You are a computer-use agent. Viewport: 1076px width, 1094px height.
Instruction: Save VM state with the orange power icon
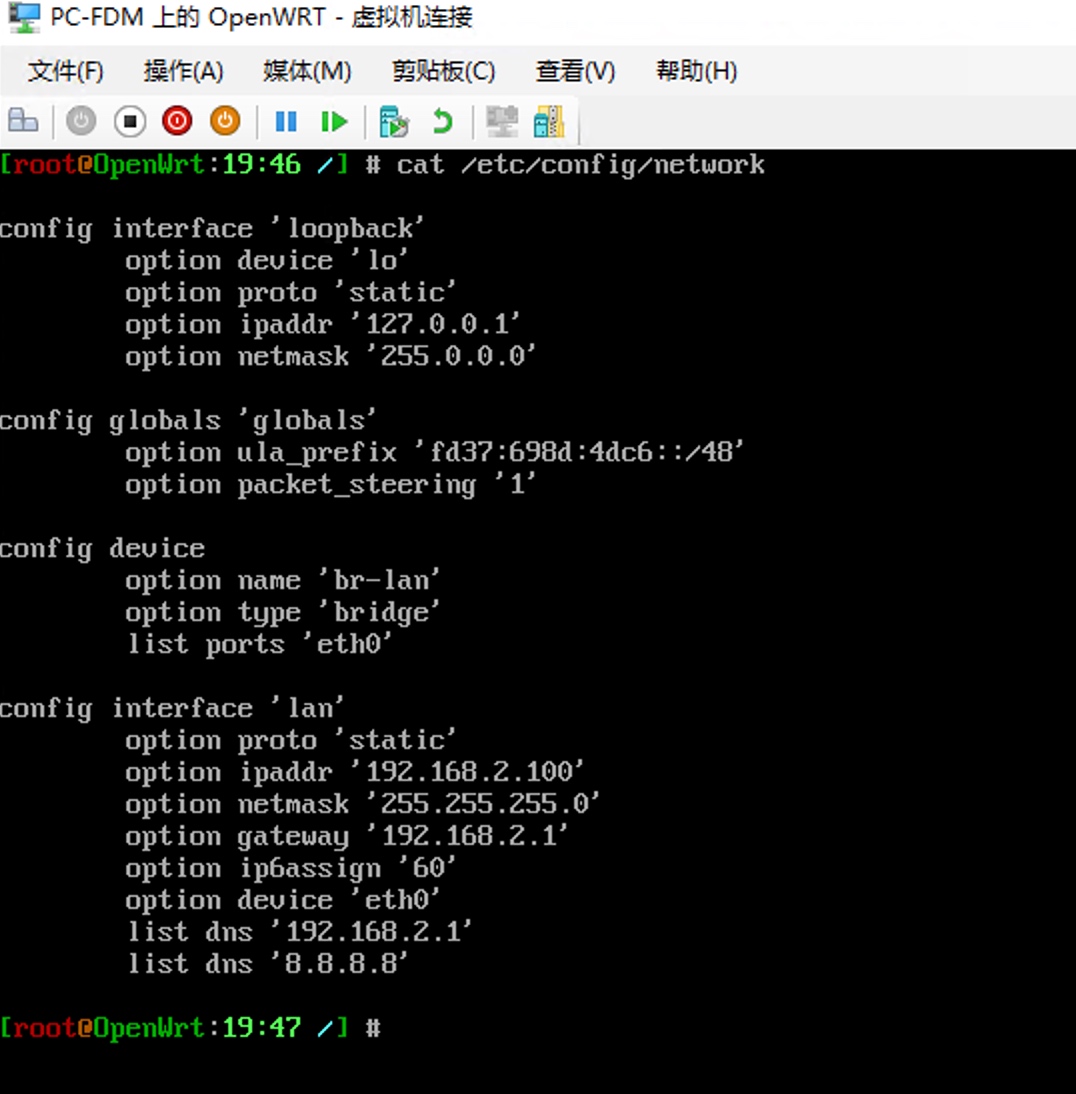click(225, 122)
